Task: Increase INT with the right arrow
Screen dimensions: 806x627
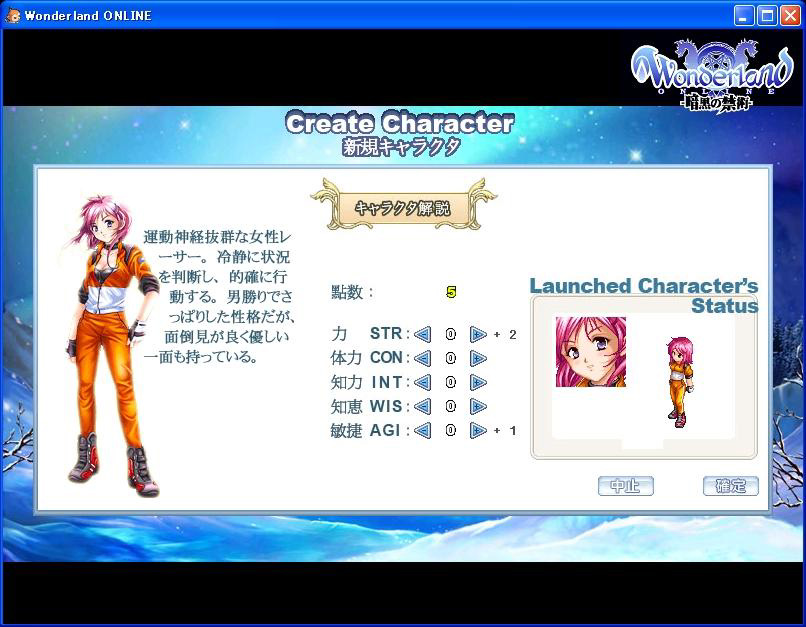Action: (478, 382)
